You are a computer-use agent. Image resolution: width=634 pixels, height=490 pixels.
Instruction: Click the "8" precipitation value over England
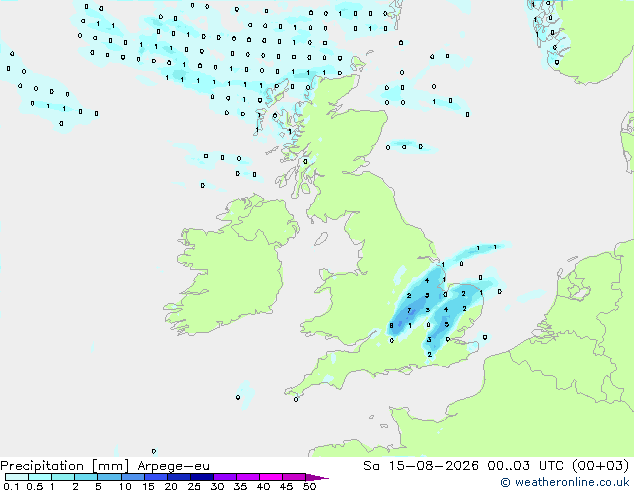(x=391, y=325)
